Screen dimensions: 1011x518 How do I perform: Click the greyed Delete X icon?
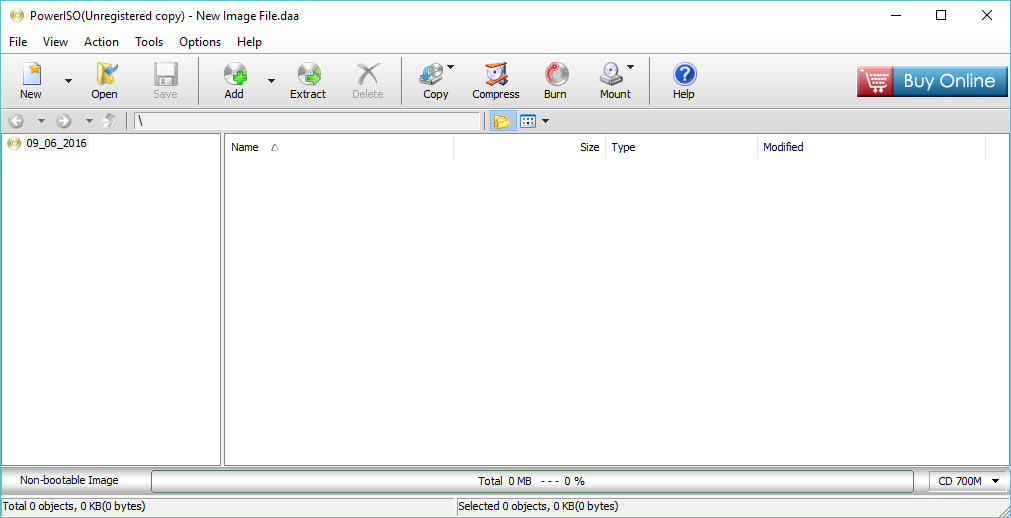click(368, 74)
